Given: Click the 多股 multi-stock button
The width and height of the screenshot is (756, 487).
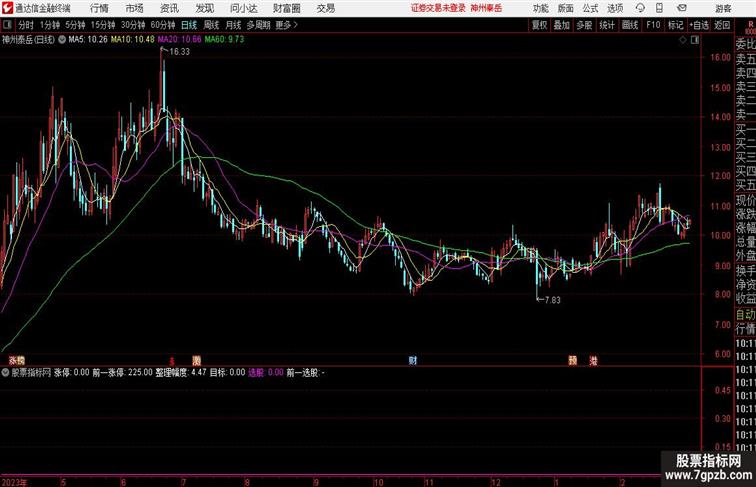Looking at the screenshot, I should coord(584,25).
